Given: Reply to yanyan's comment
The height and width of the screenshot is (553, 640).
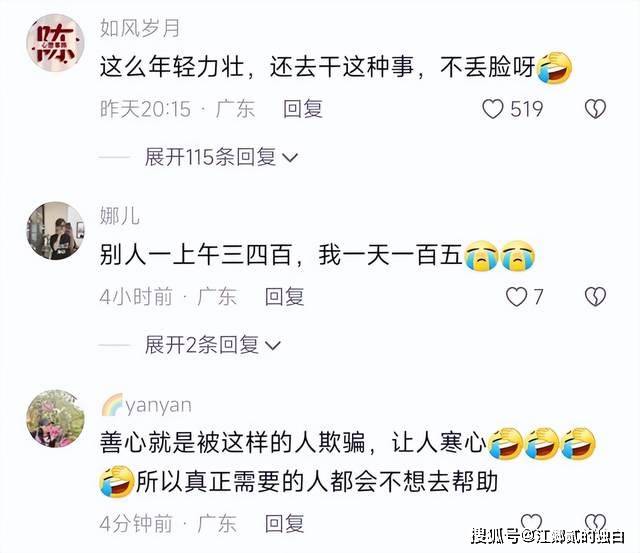Looking at the screenshot, I should (284, 524).
